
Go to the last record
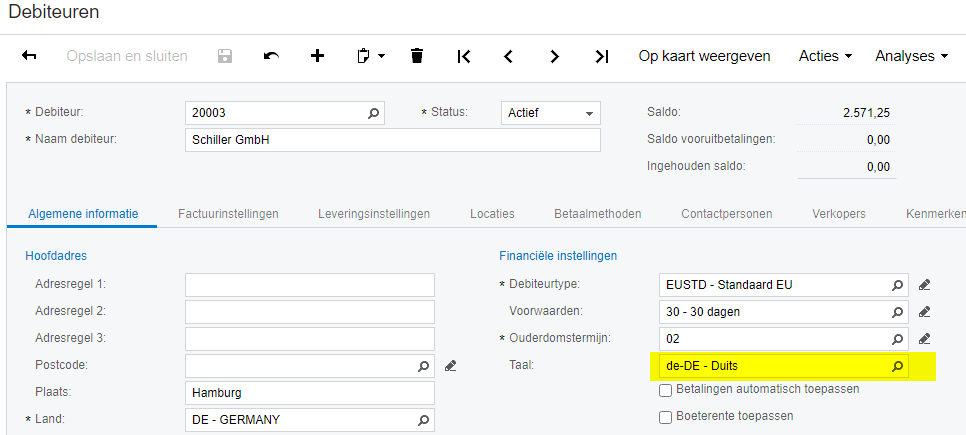601,56
